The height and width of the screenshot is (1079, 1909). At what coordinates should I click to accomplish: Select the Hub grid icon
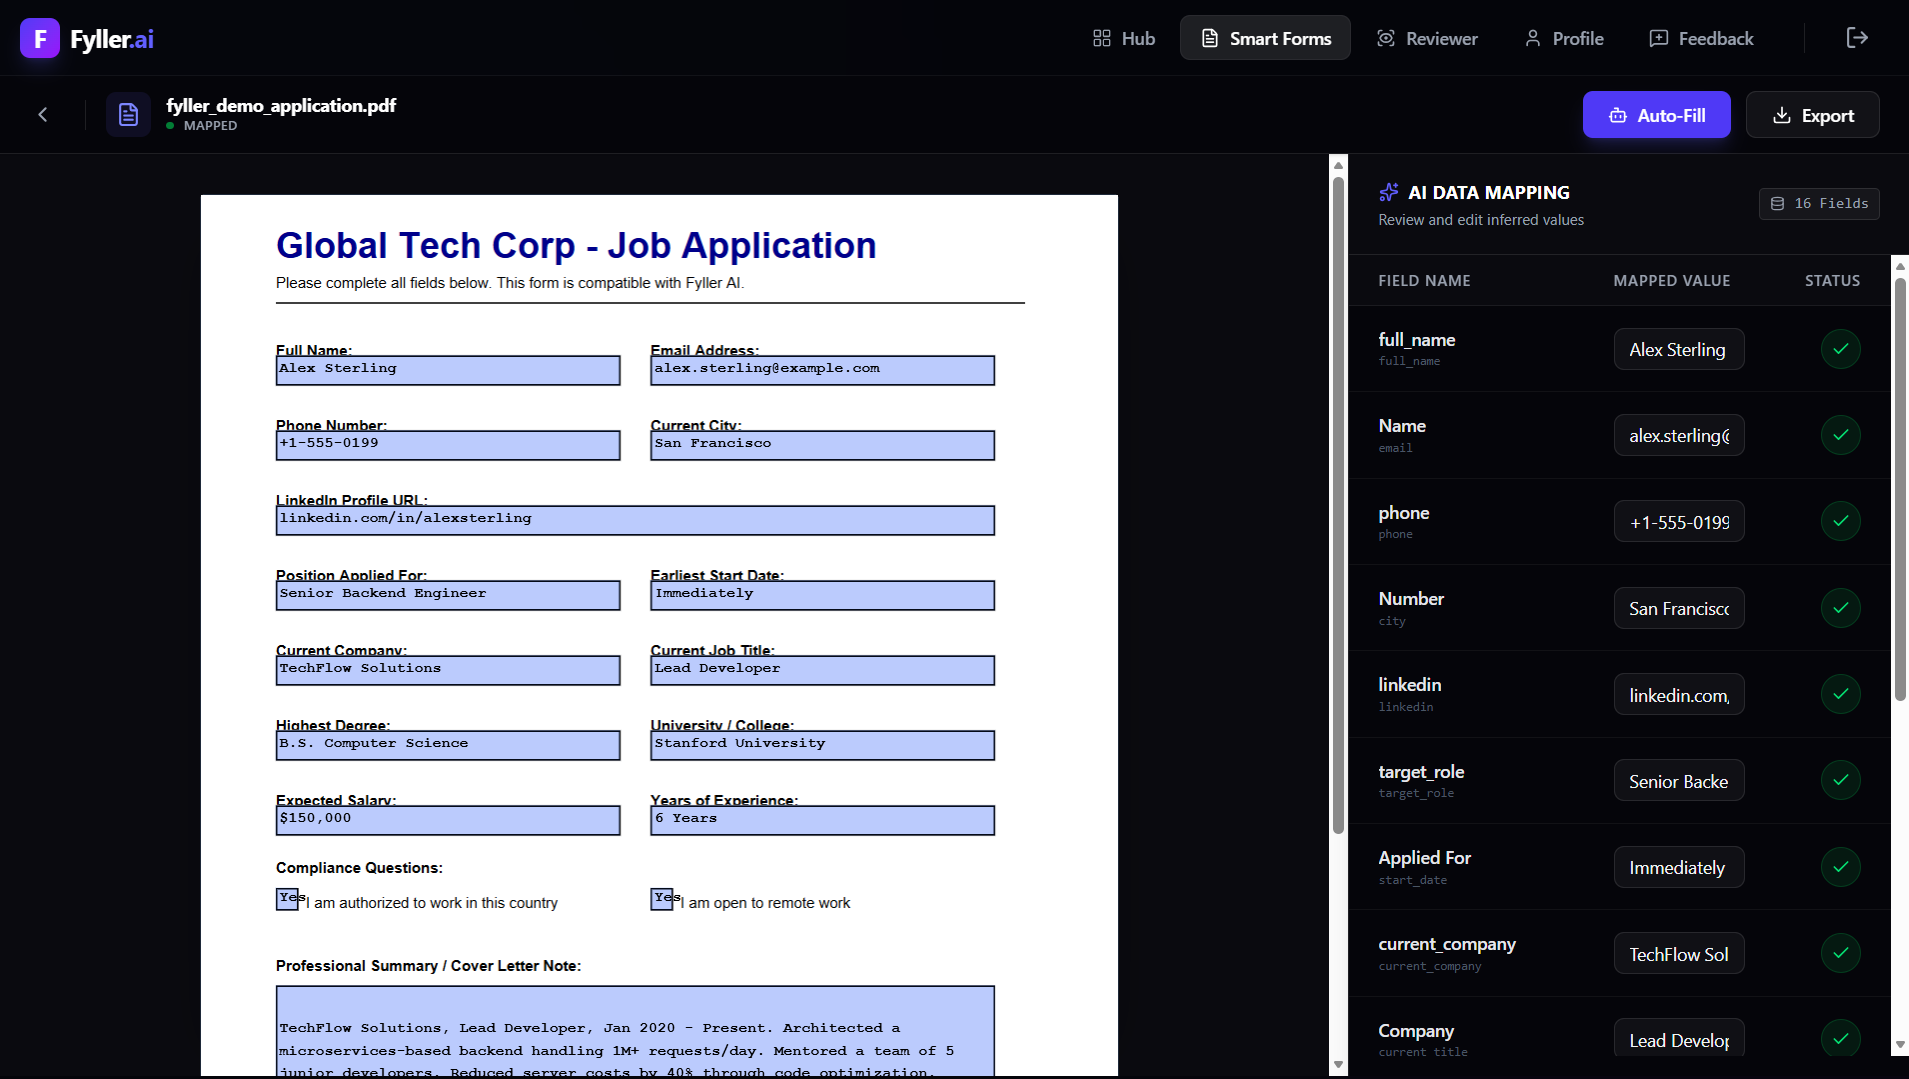coord(1101,38)
